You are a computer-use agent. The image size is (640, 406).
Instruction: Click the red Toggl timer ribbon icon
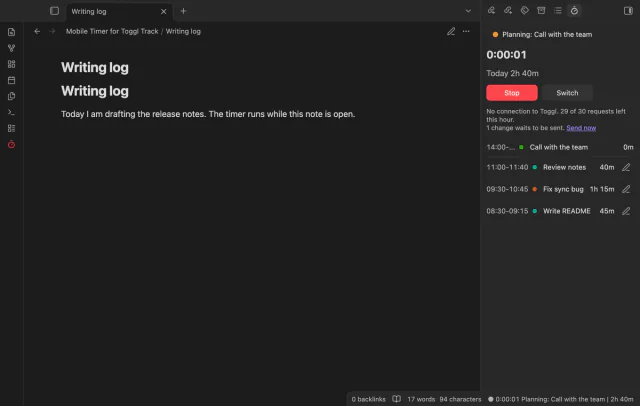click(11, 144)
